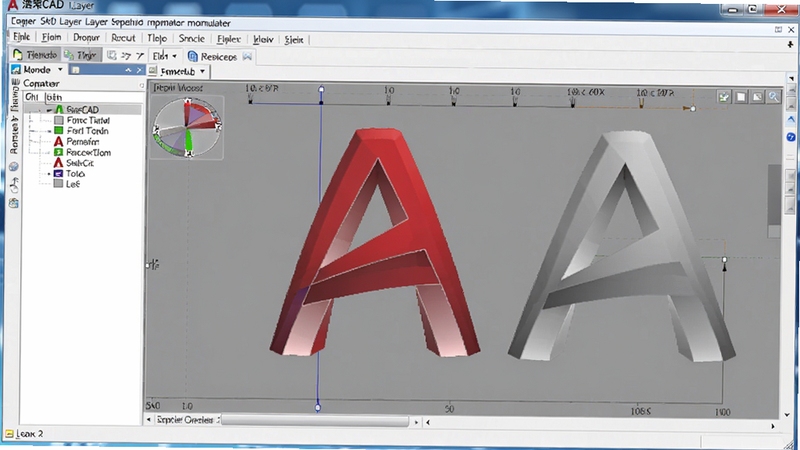Click the top ruler handle on the blue guide
The width and height of the screenshot is (800, 450).
(x=321, y=89)
